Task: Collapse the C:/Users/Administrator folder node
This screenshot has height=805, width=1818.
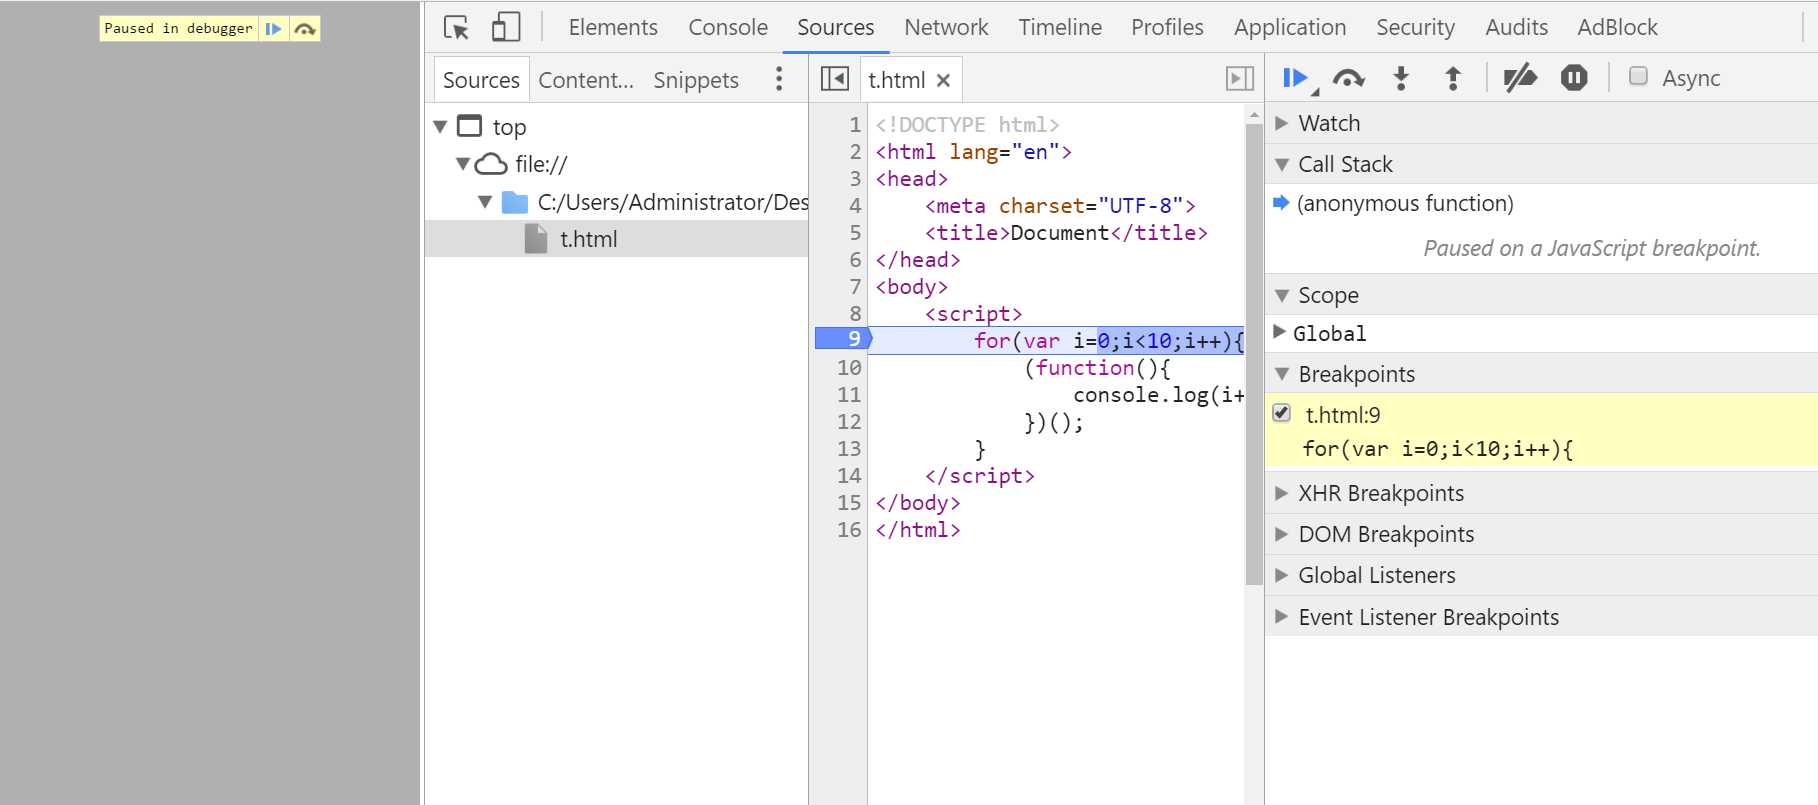Action: (485, 202)
